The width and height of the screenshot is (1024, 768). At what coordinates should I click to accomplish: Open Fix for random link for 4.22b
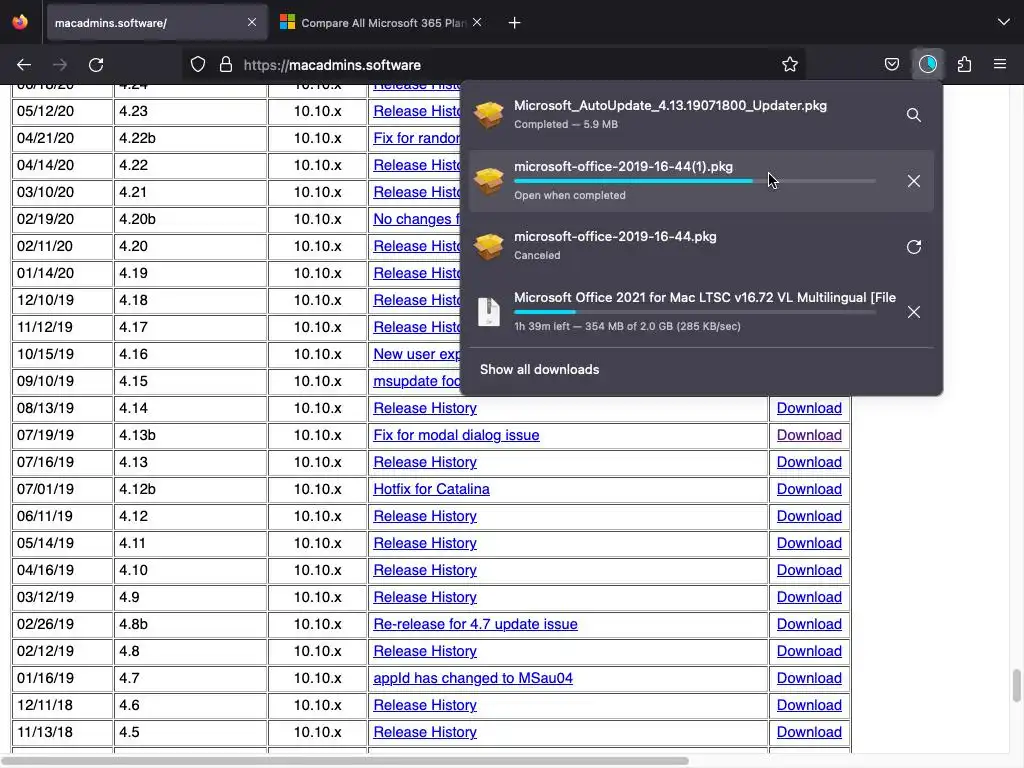click(x=417, y=138)
